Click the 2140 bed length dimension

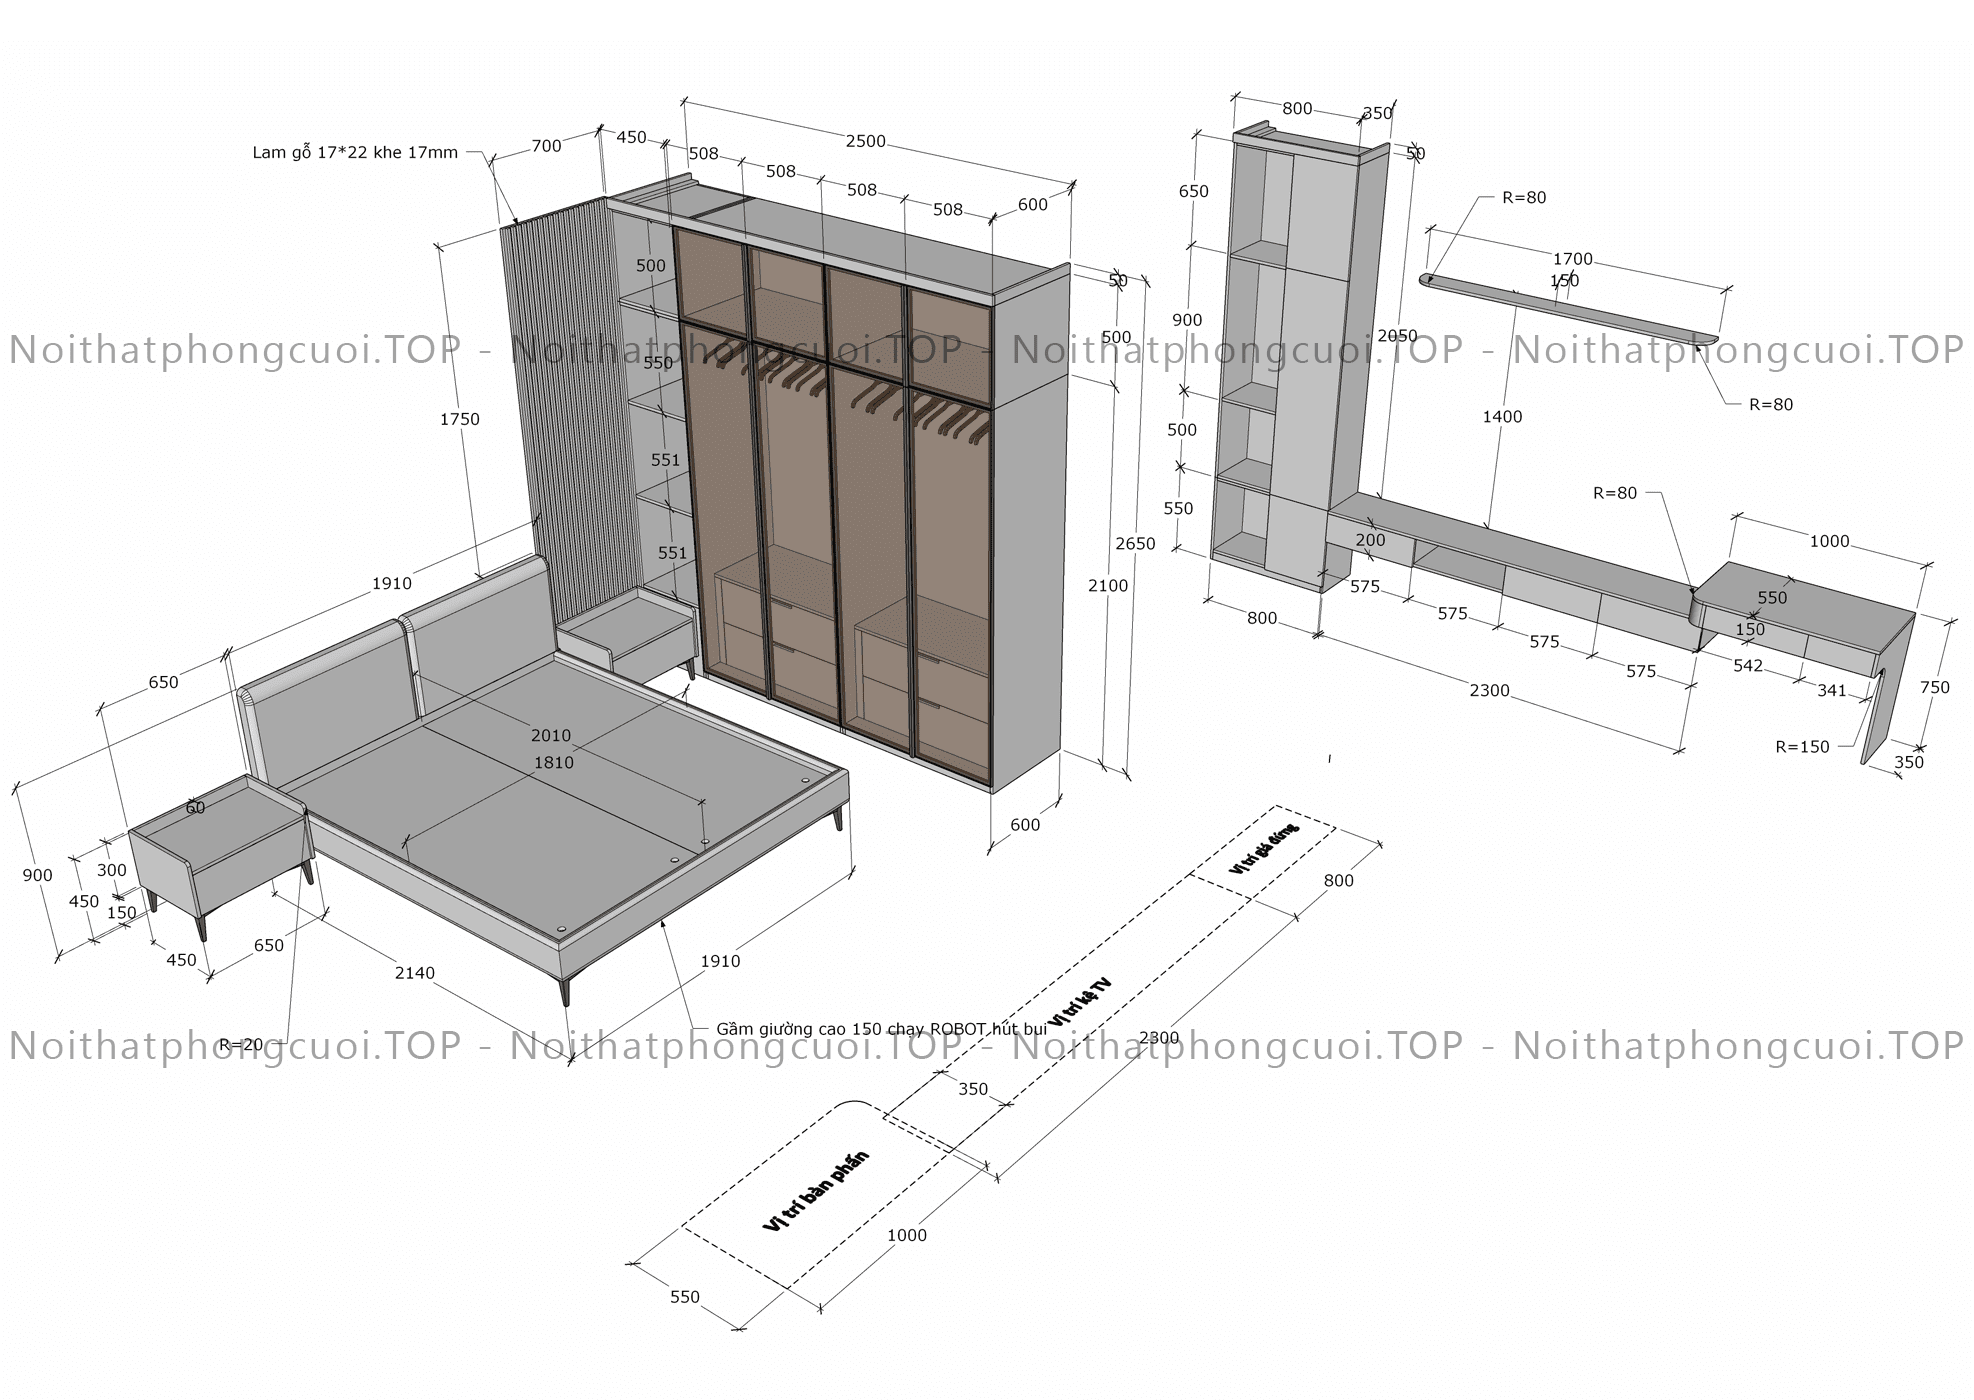414,973
